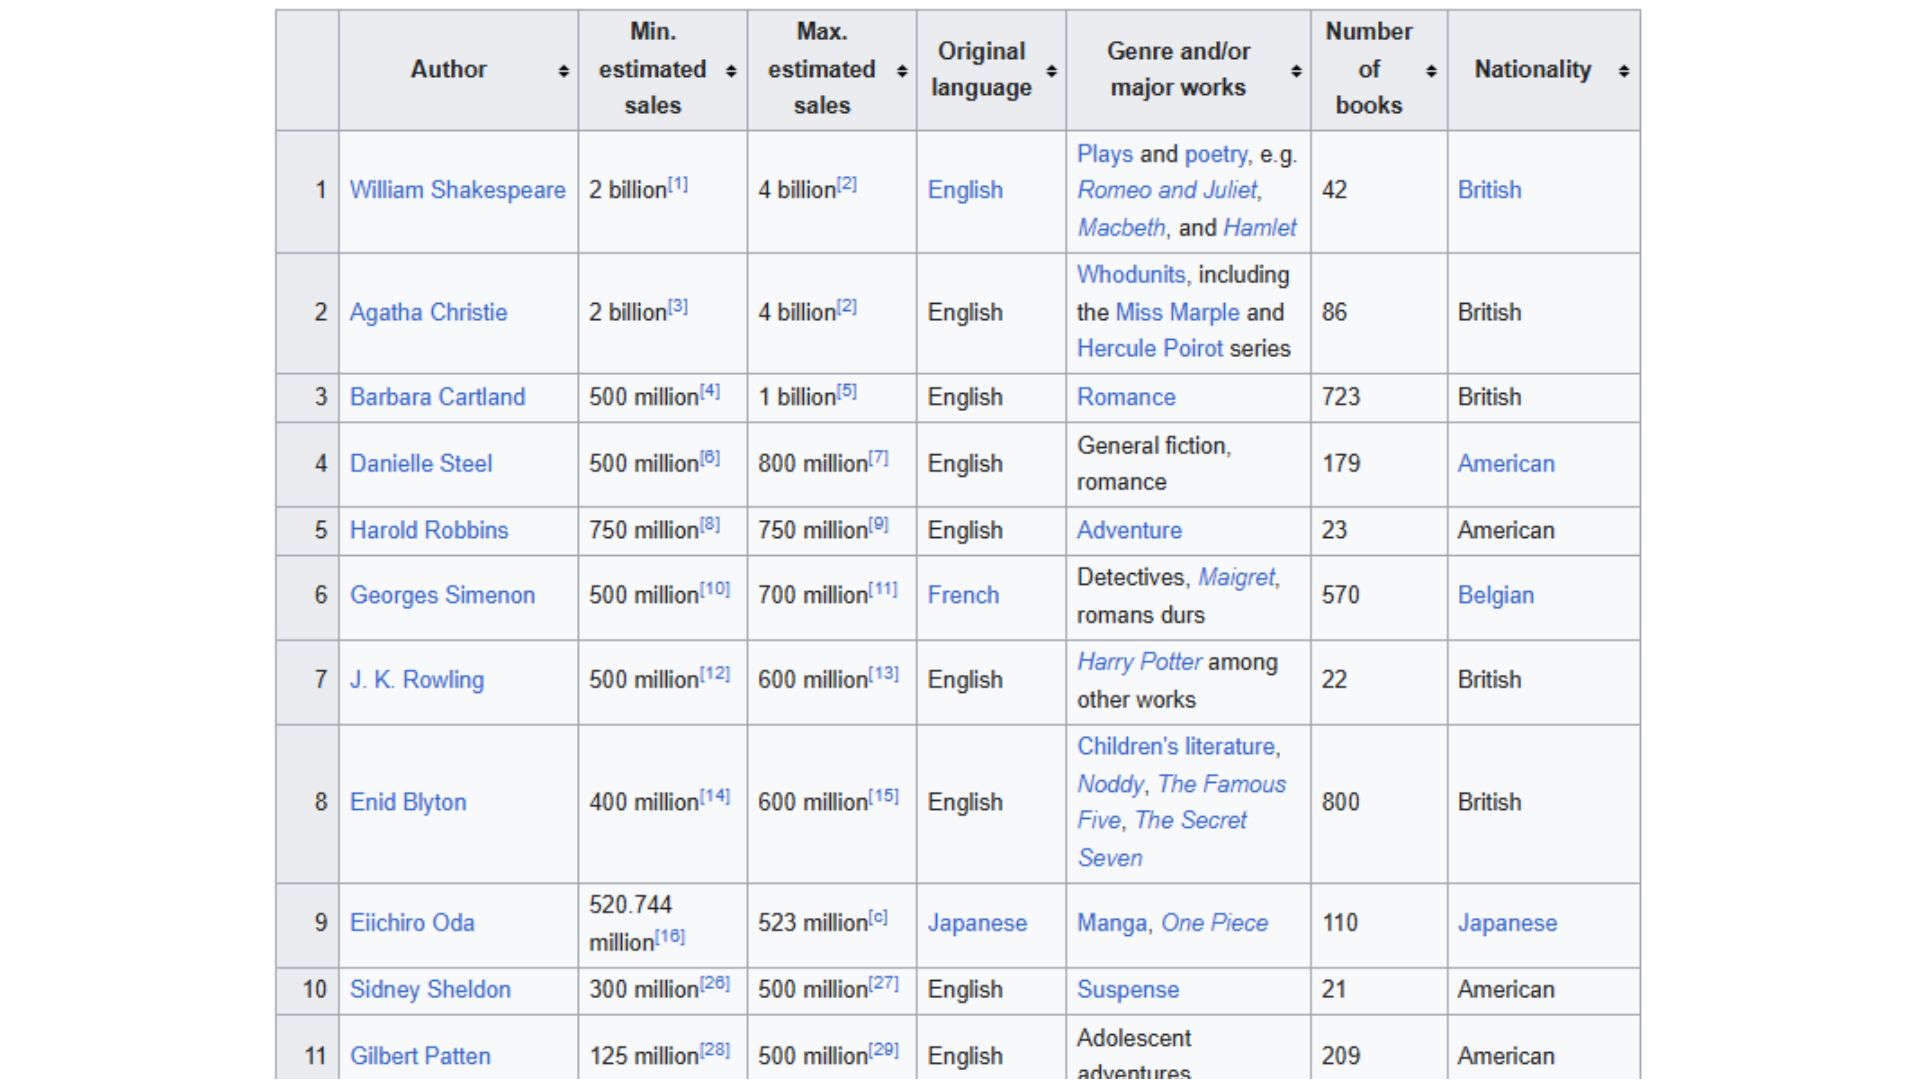Viewport: 1920px width, 1080px height.
Task: Open Romeo and Juliet link
Action: pyautogui.click(x=1167, y=190)
